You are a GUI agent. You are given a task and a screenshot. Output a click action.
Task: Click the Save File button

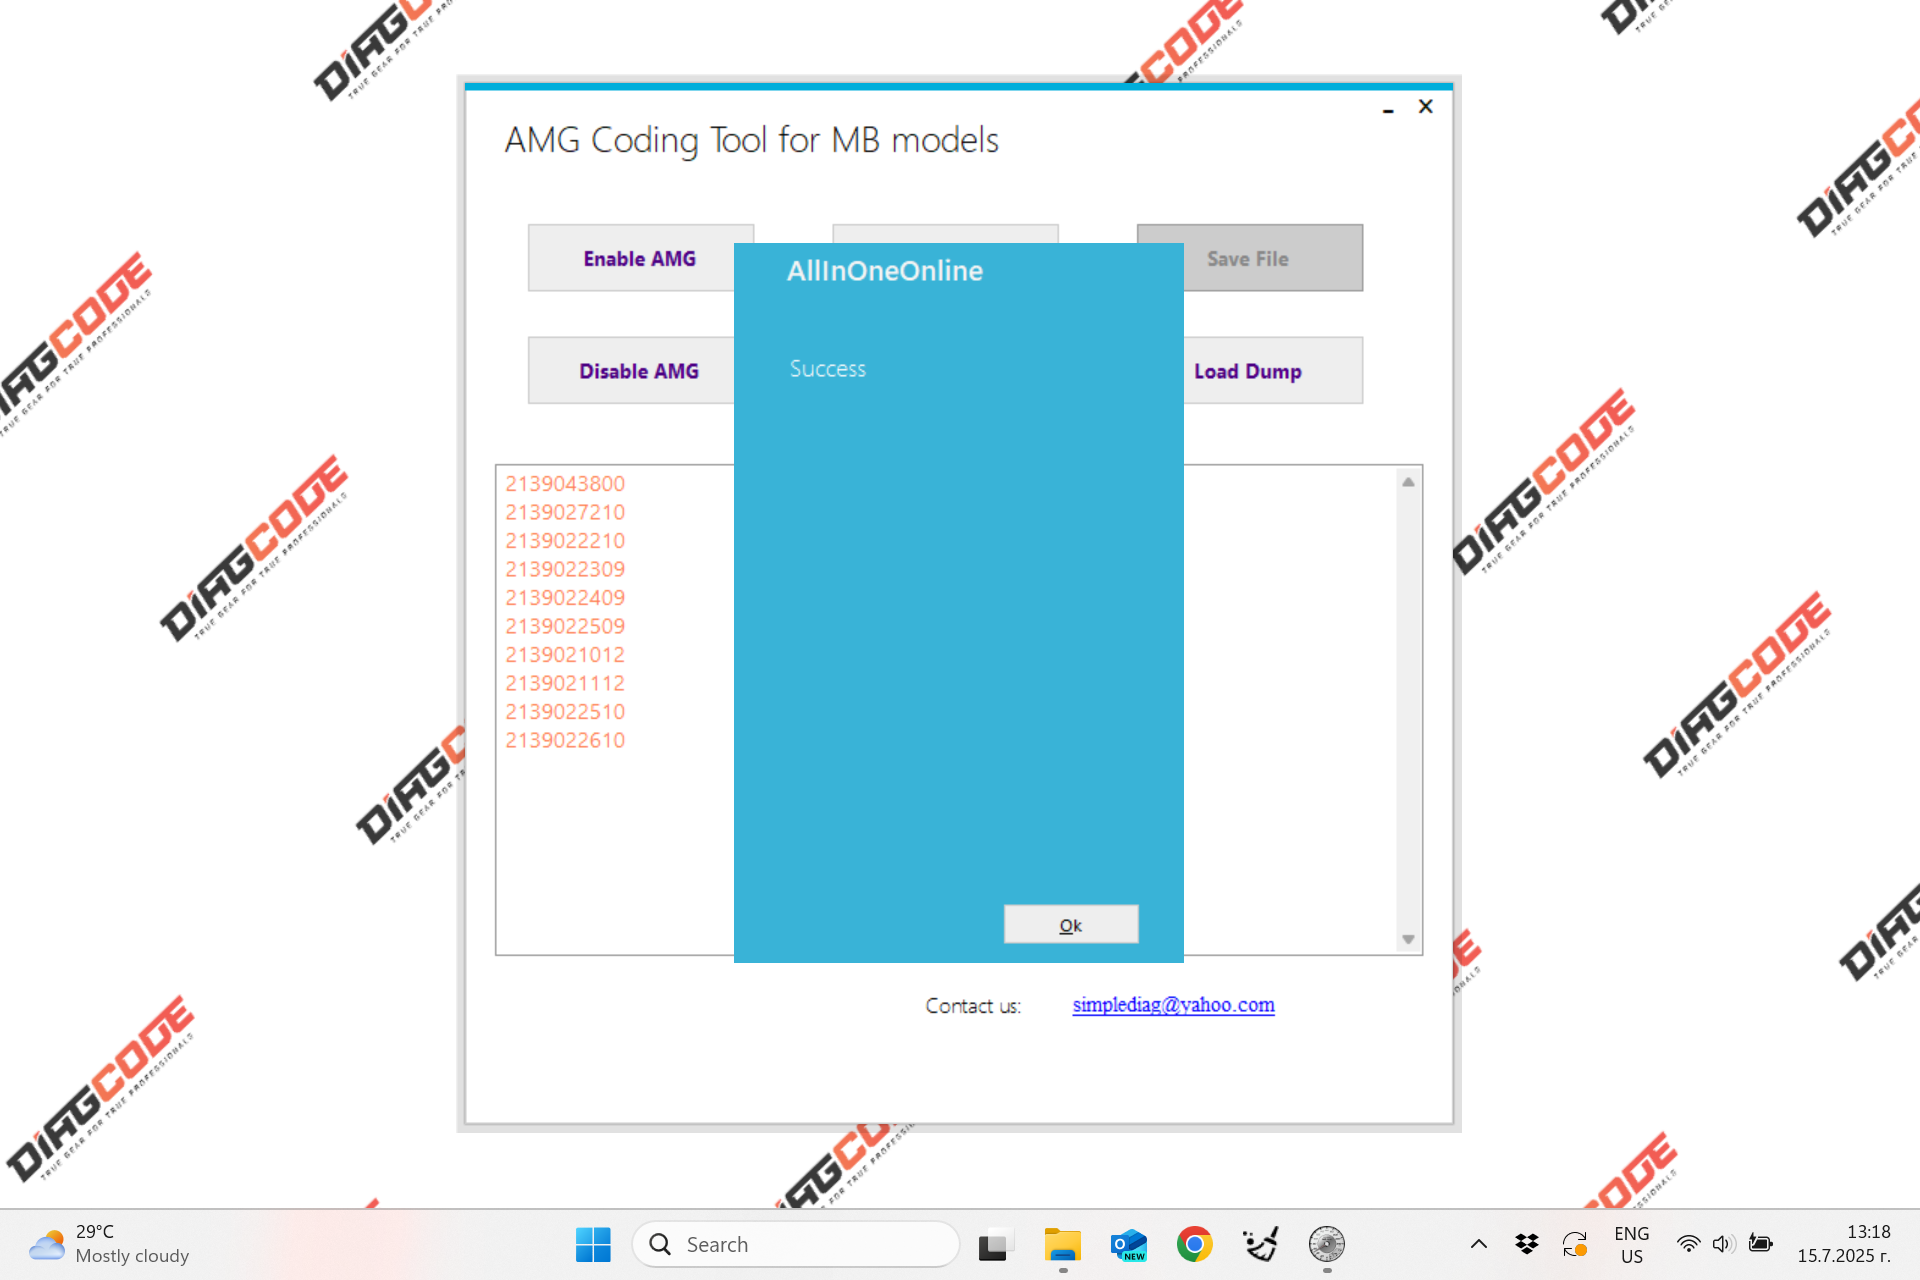click(x=1249, y=258)
